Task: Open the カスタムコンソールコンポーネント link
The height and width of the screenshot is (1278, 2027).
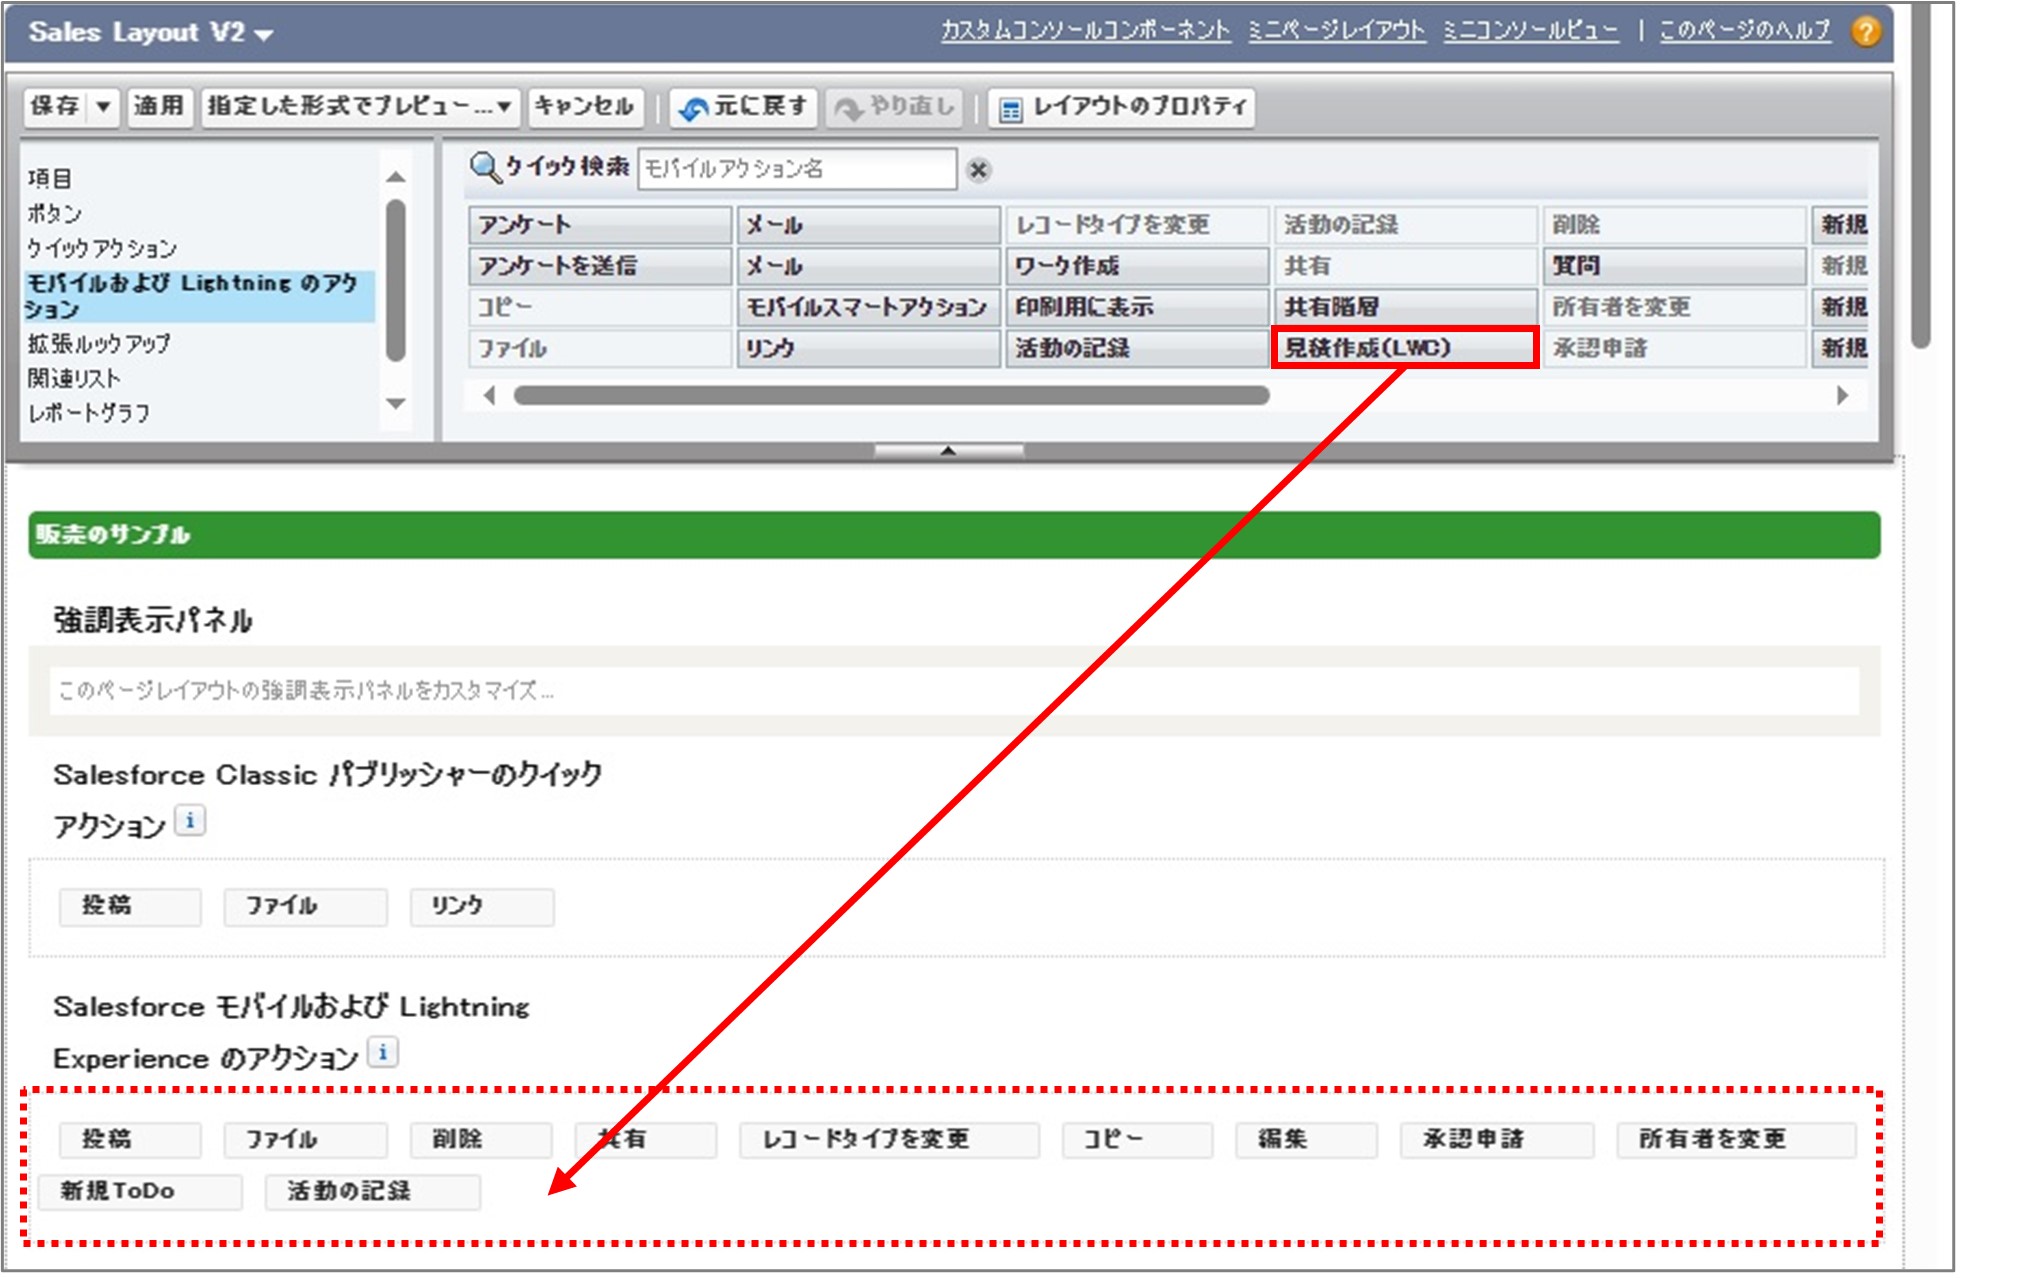Action: pyautogui.click(x=1085, y=31)
